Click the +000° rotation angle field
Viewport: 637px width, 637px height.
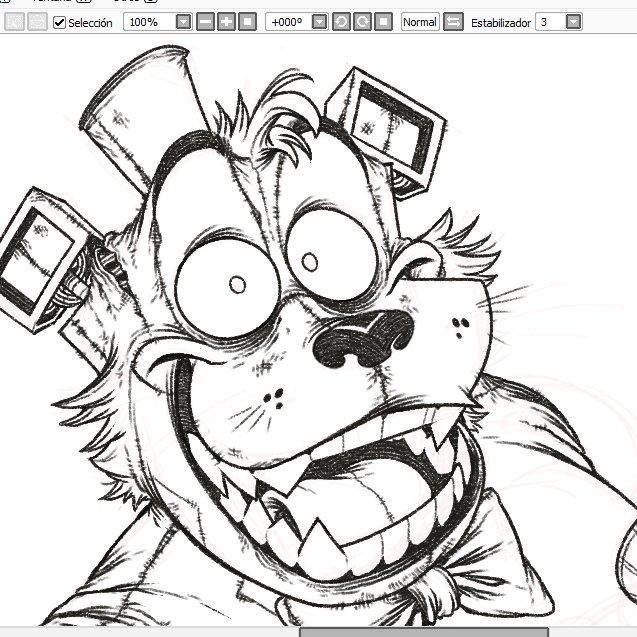[288, 22]
